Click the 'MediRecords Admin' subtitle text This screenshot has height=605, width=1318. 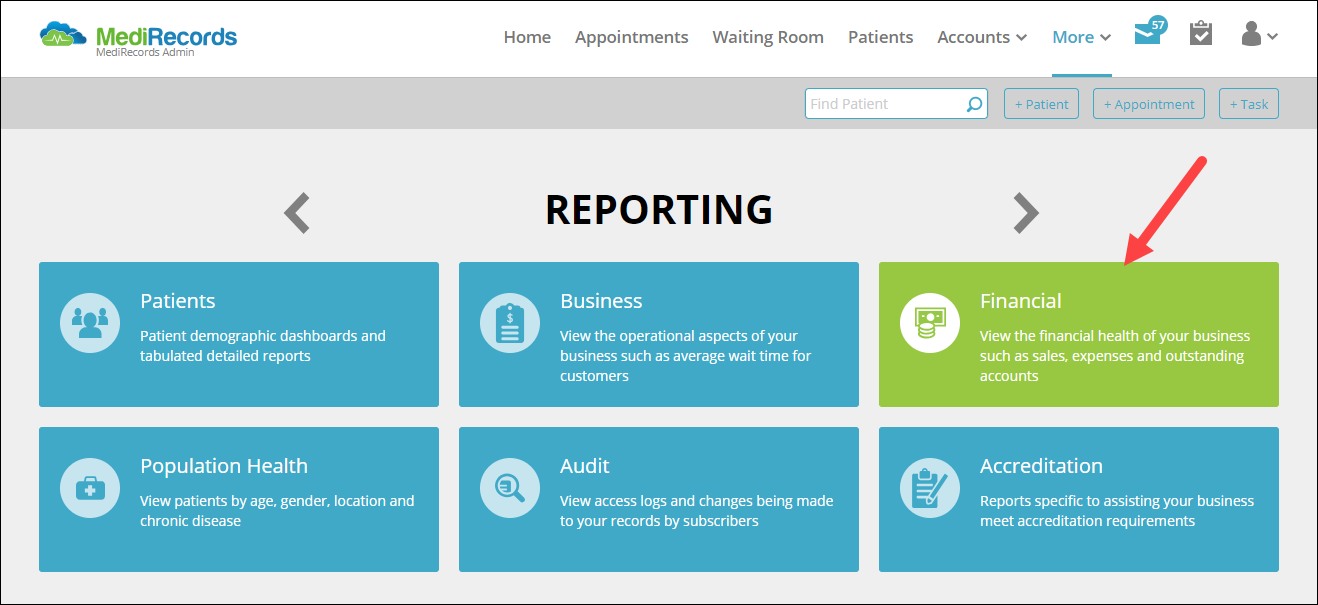click(145, 52)
